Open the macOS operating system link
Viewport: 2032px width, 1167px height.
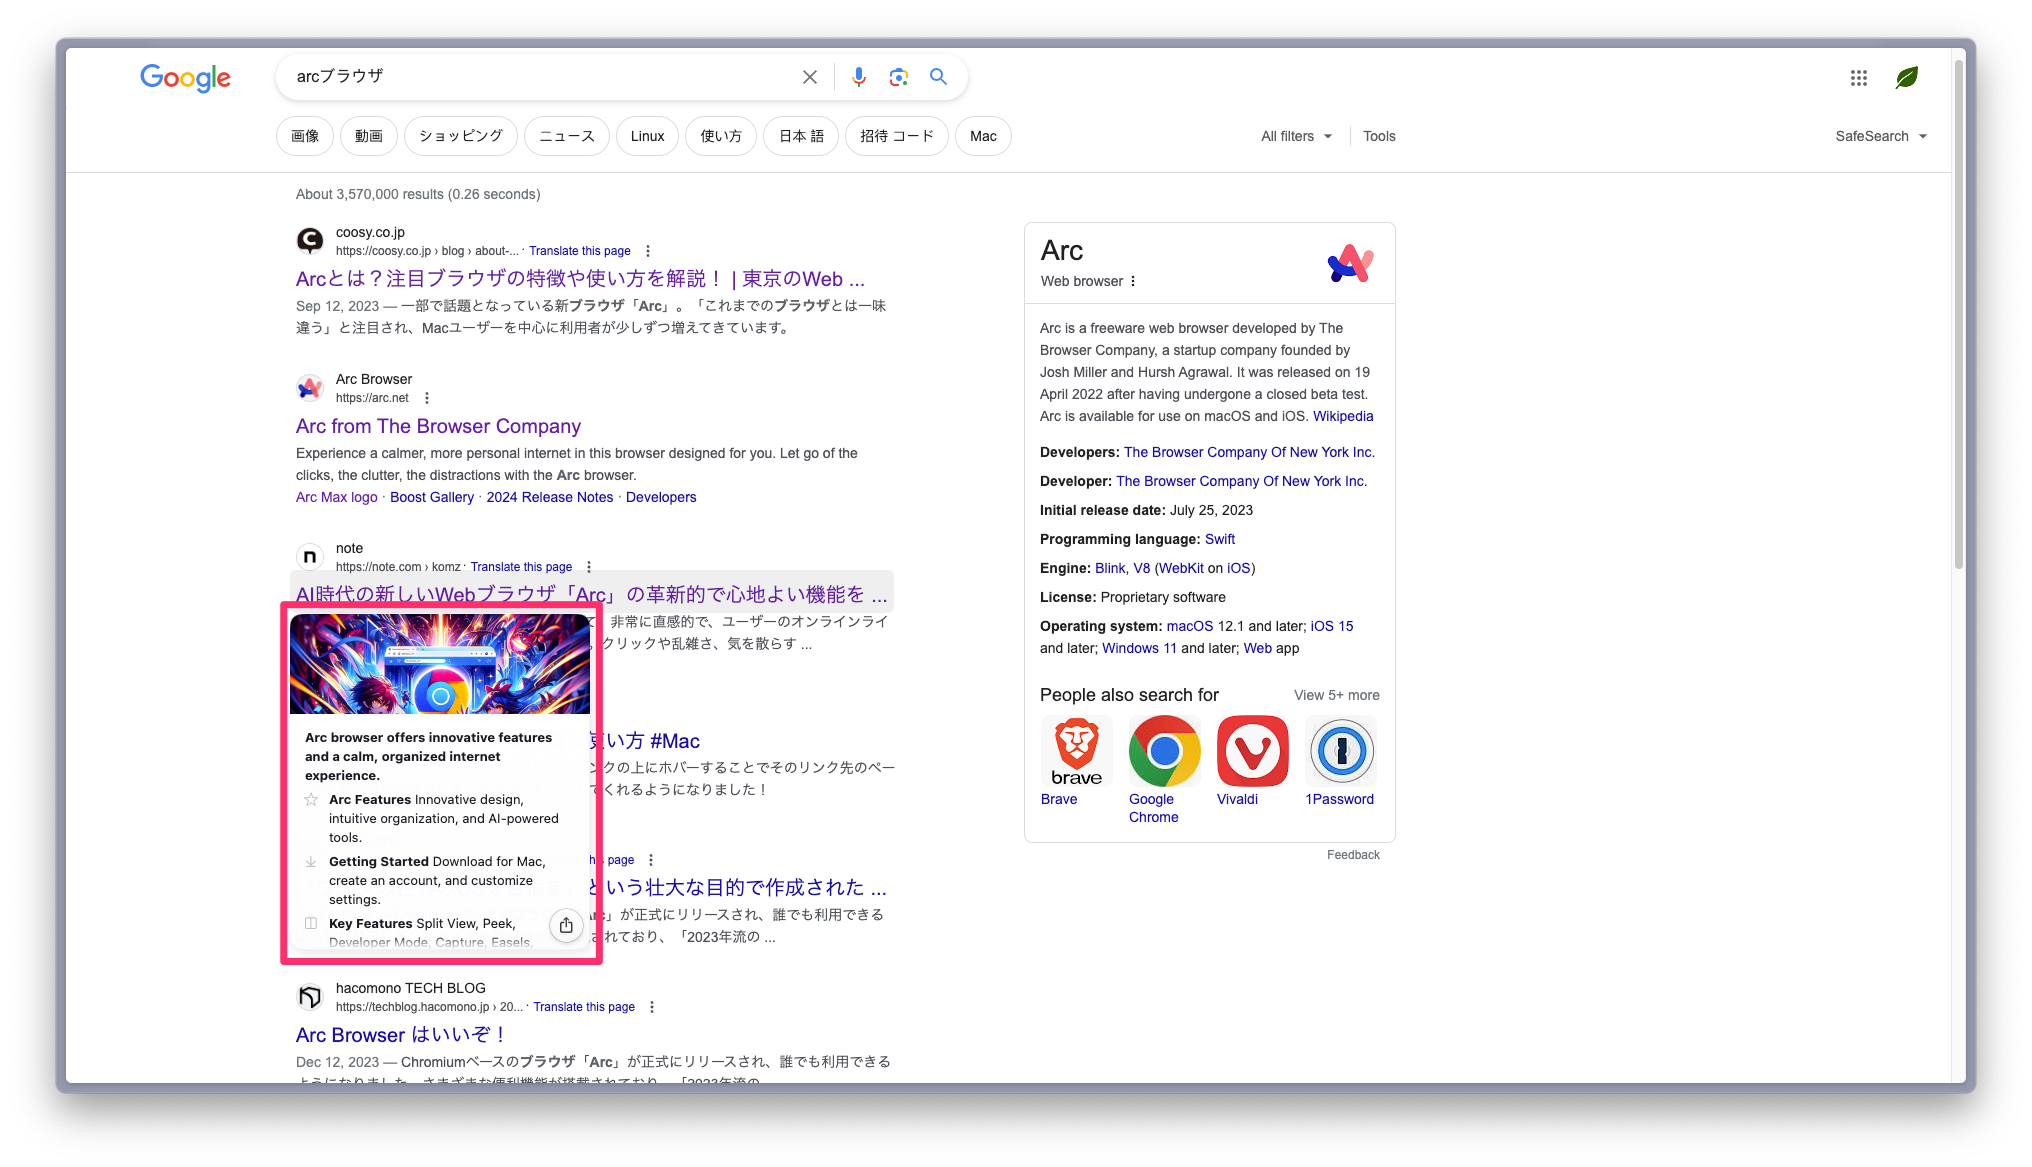click(x=1189, y=626)
